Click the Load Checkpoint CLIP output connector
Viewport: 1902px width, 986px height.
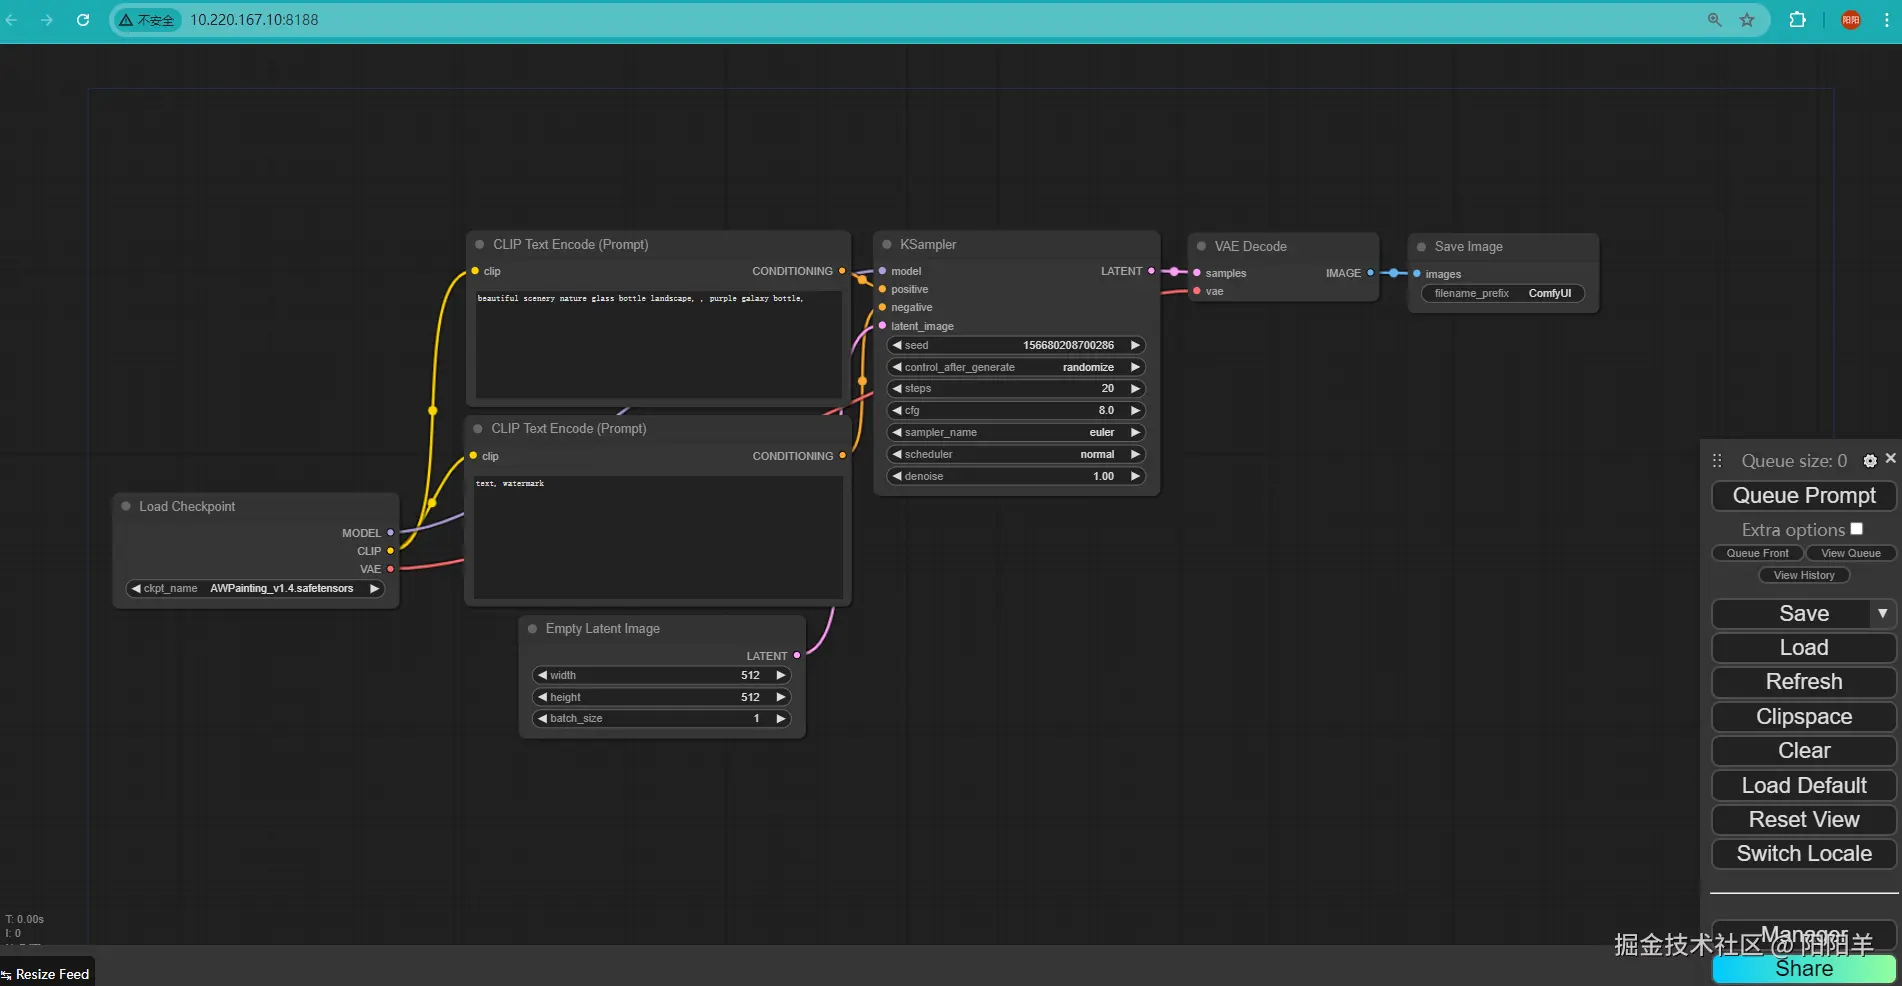pos(390,551)
